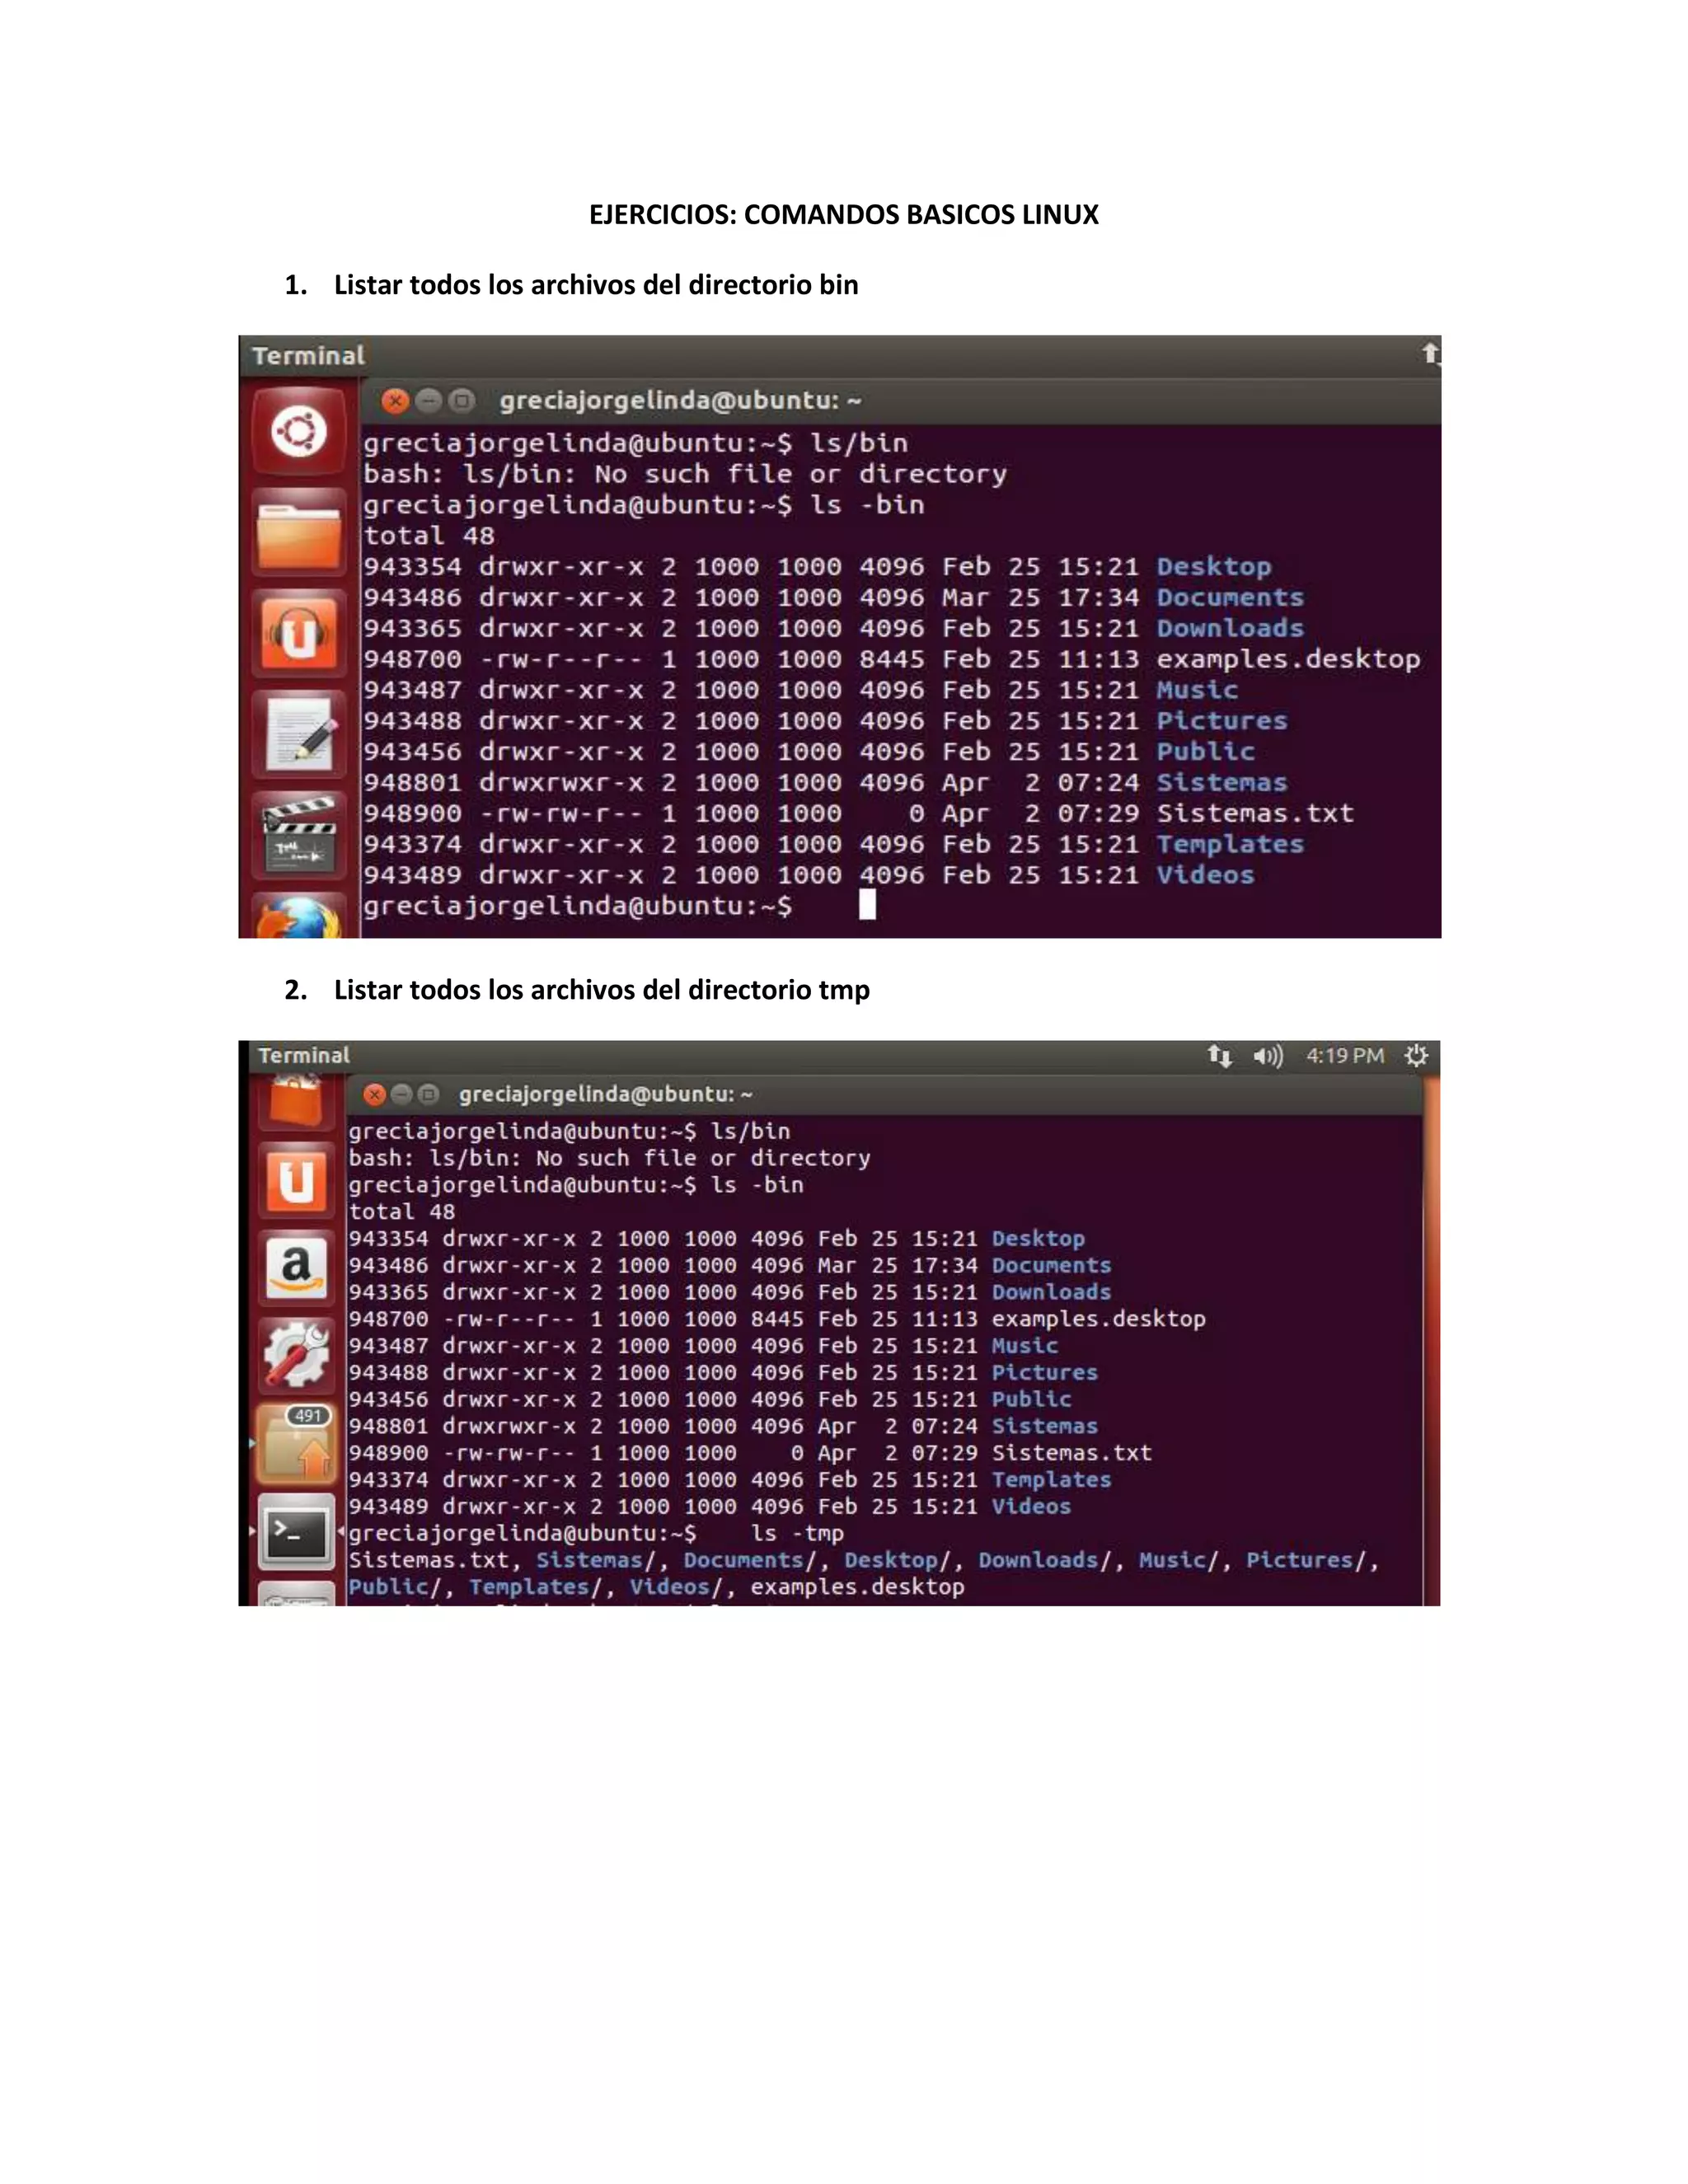Open Ubuntu Dash home launcher icon
Viewport: 1688px width, 2184px height.
(299, 432)
